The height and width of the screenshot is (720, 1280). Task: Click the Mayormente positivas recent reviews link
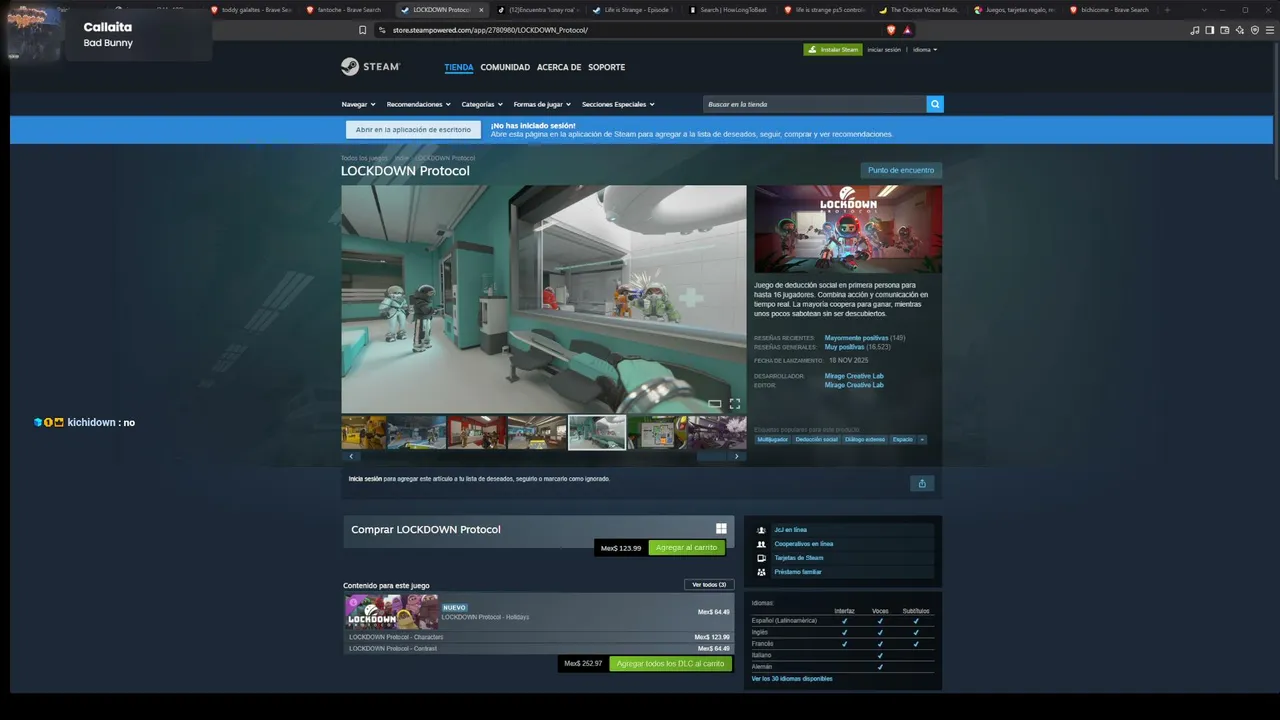point(856,338)
